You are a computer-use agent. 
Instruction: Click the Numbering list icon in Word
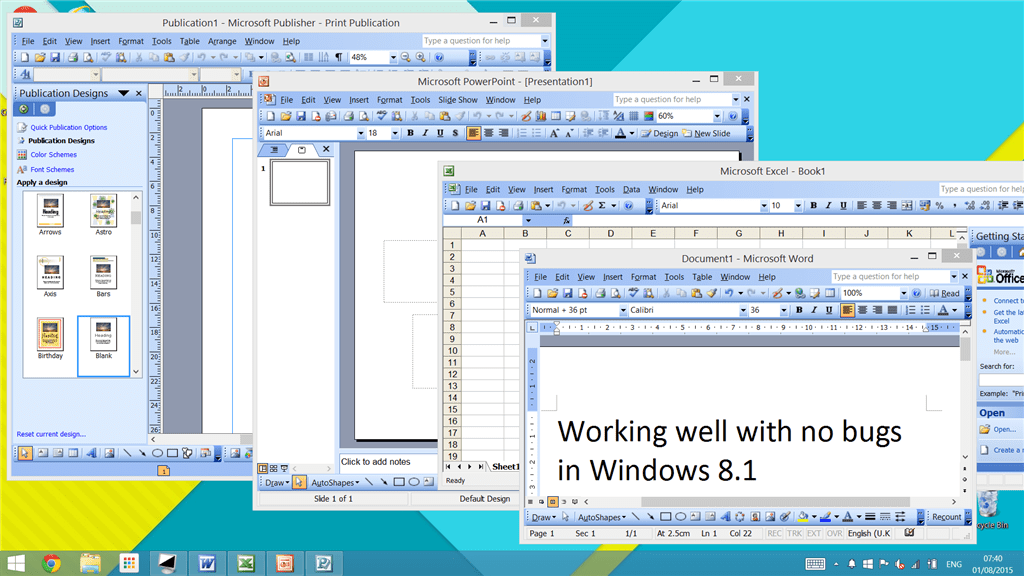[x=910, y=310]
